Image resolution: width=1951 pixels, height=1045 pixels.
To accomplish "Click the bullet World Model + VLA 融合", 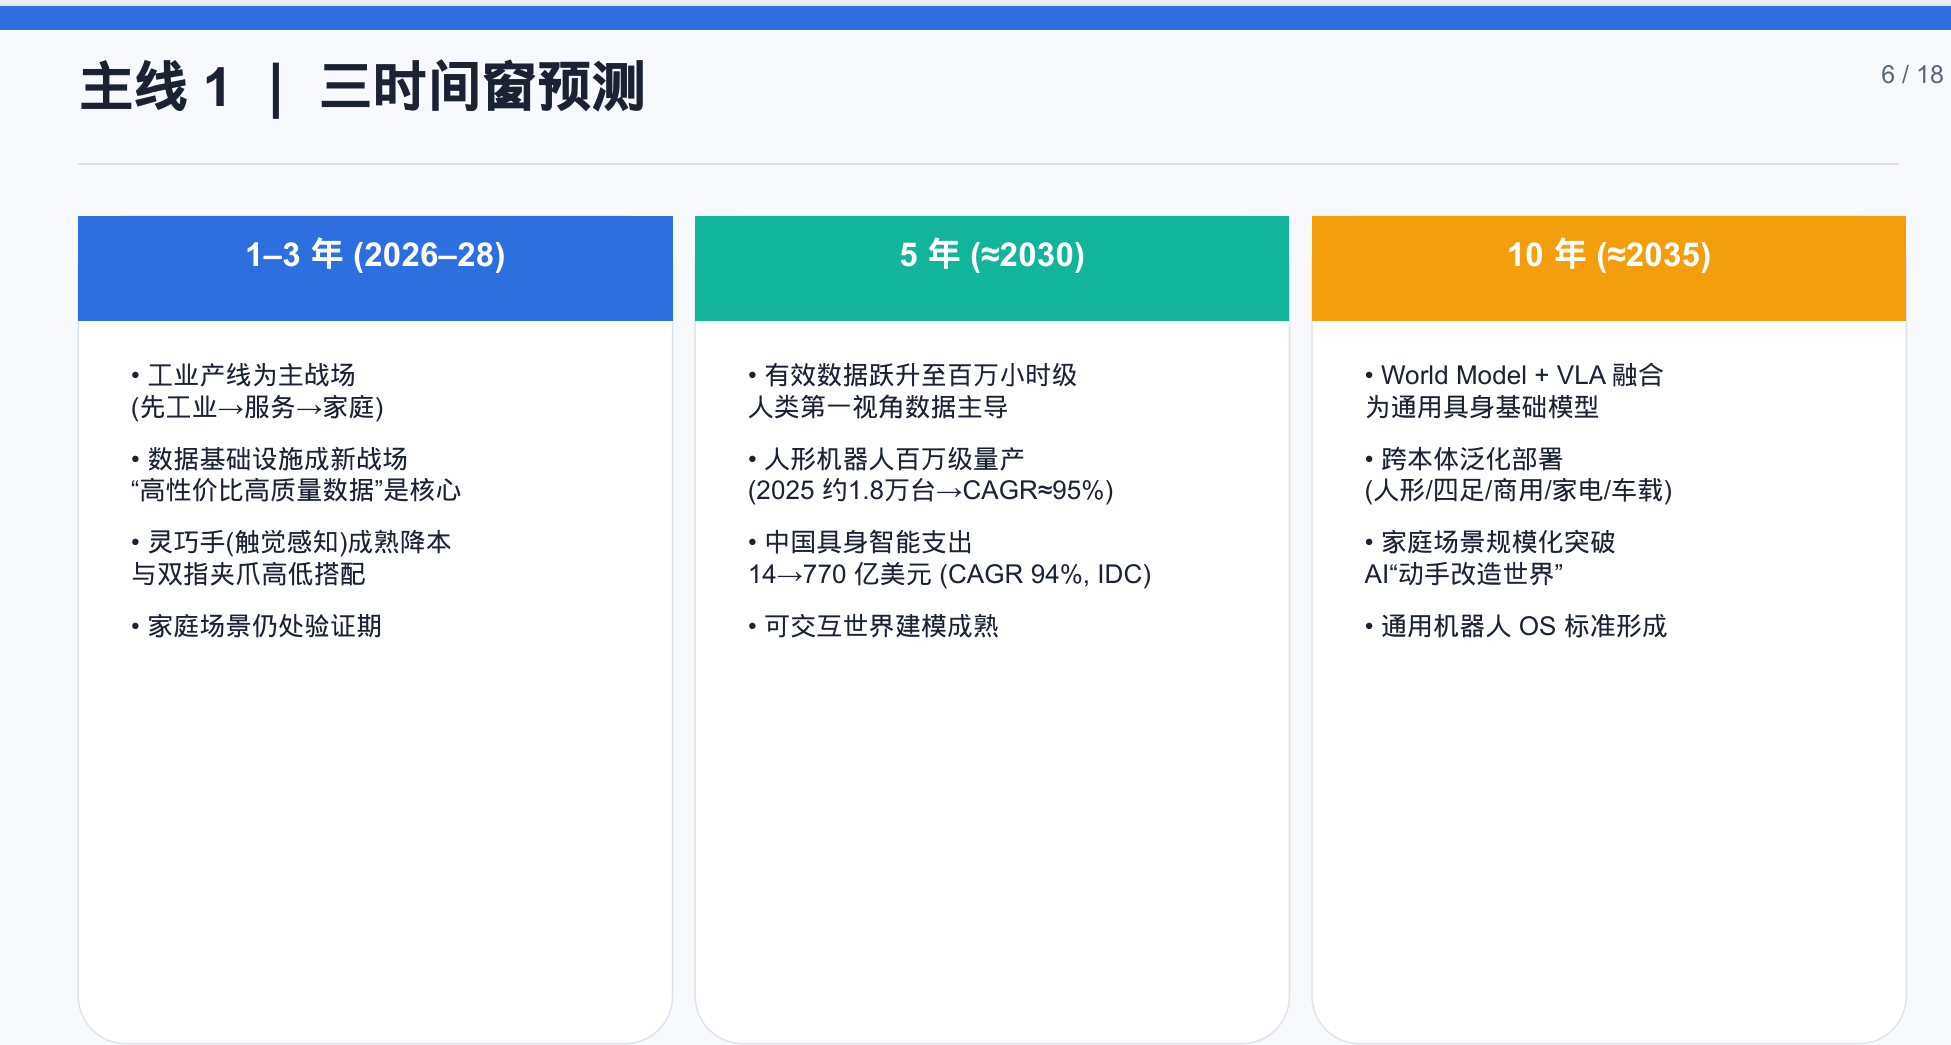I will (x=1514, y=375).
